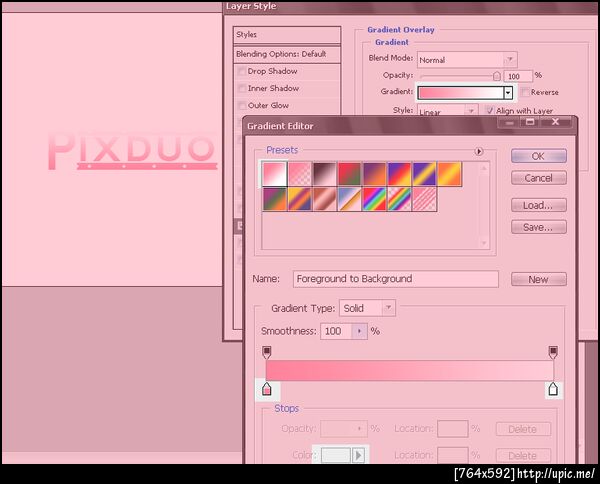
Task: Choose the Violet, Green, Orange gradient preset
Action: [275, 199]
